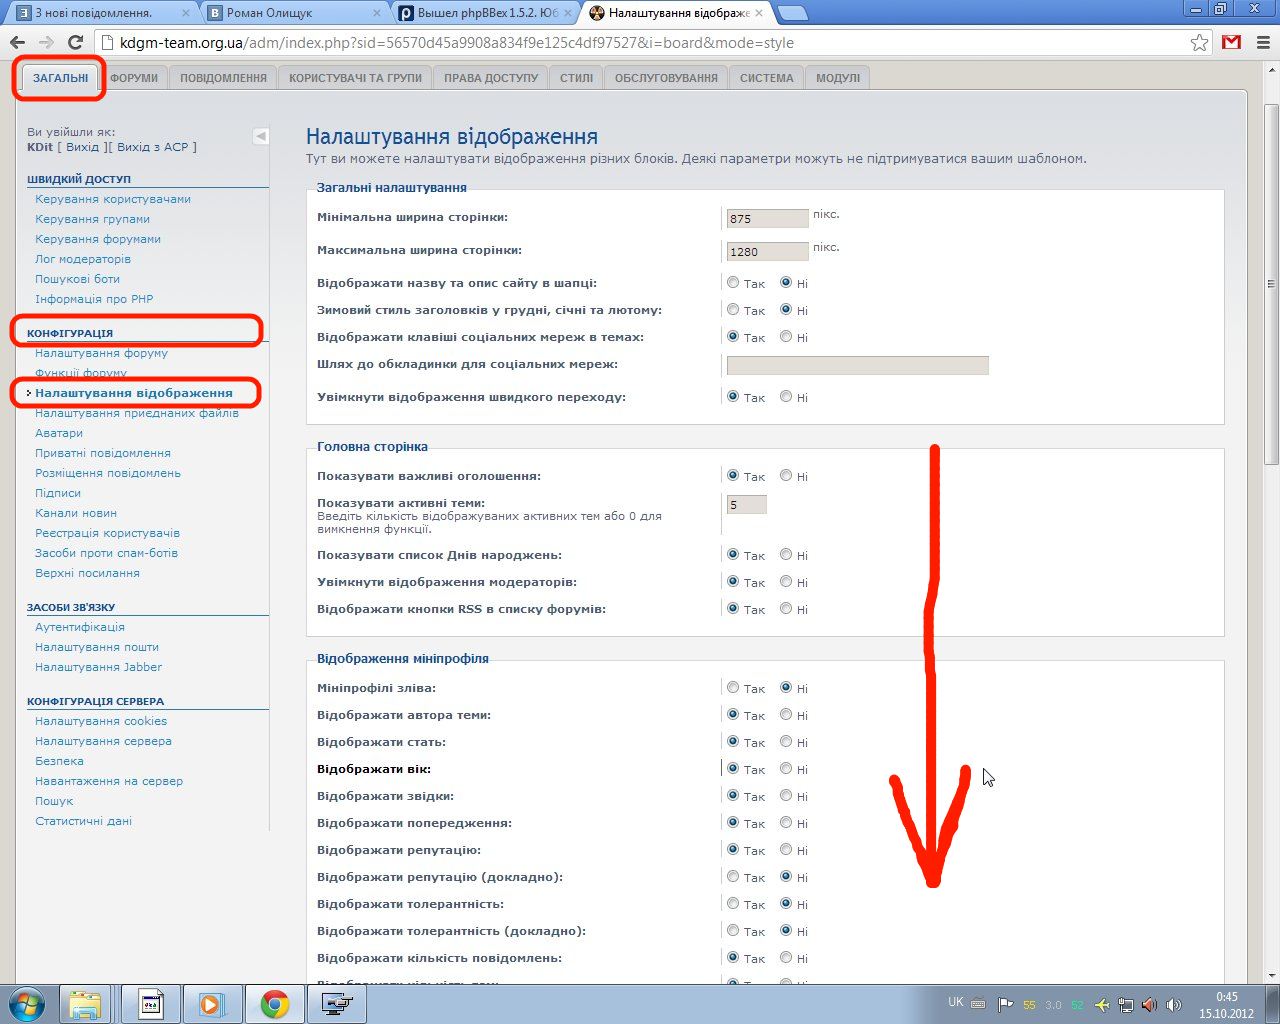Go to 'Налаштування cookies' in the sidebar
This screenshot has height=1024, width=1280.
(101, 721)
